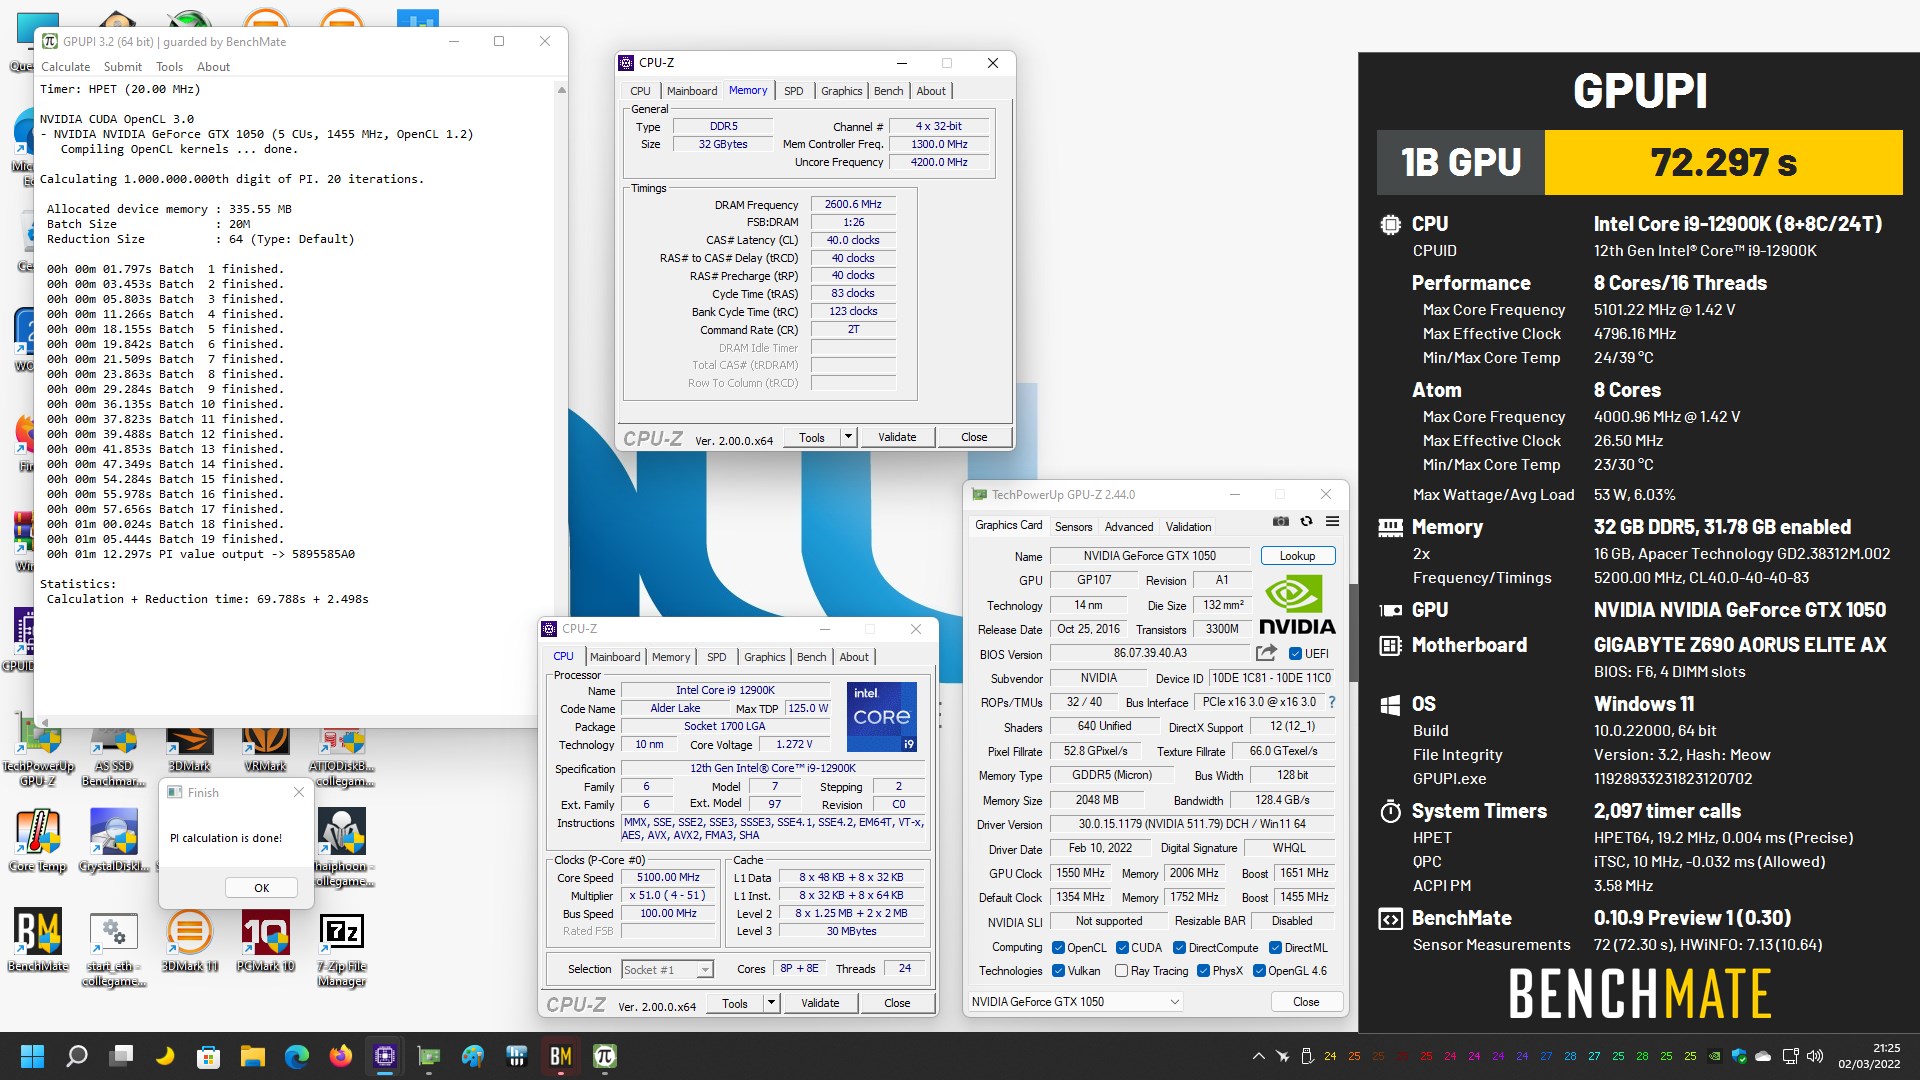The height and width of the screenshot is (1080, 1920).
Task: Open the PCMark 10 desktop shortcut
Action: point(266,940)
